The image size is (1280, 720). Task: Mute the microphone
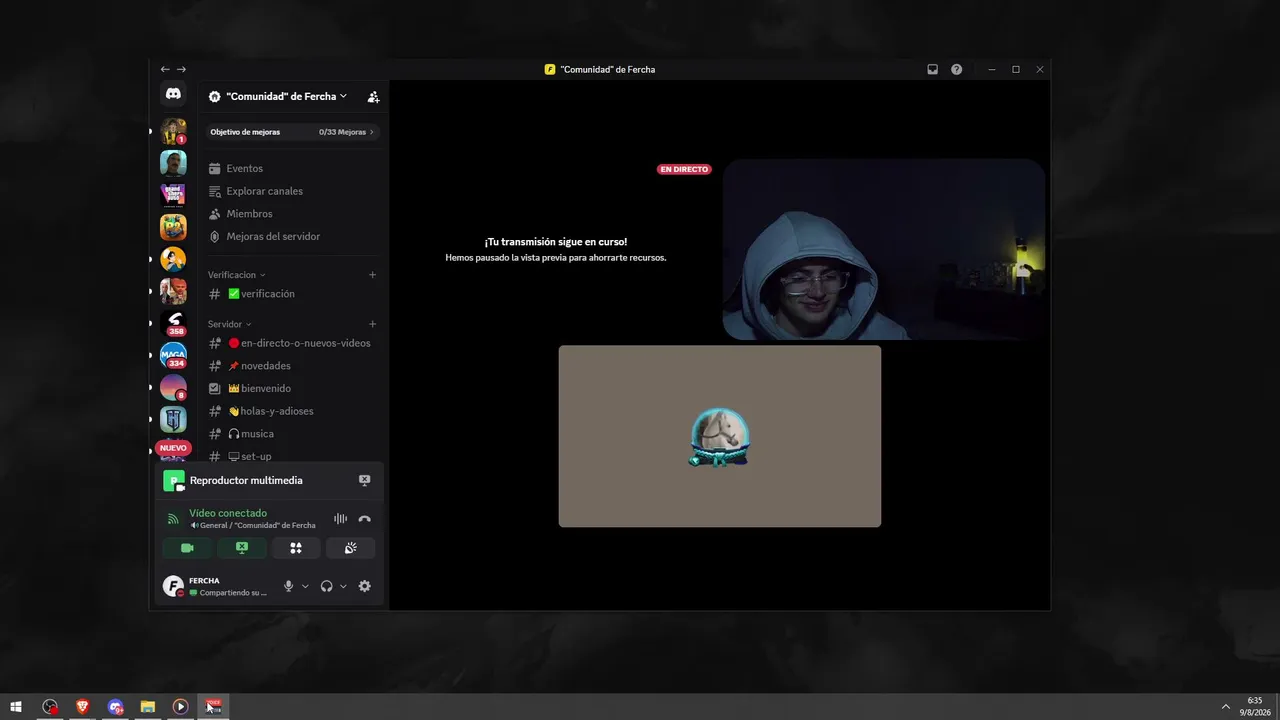click(289, 586)
